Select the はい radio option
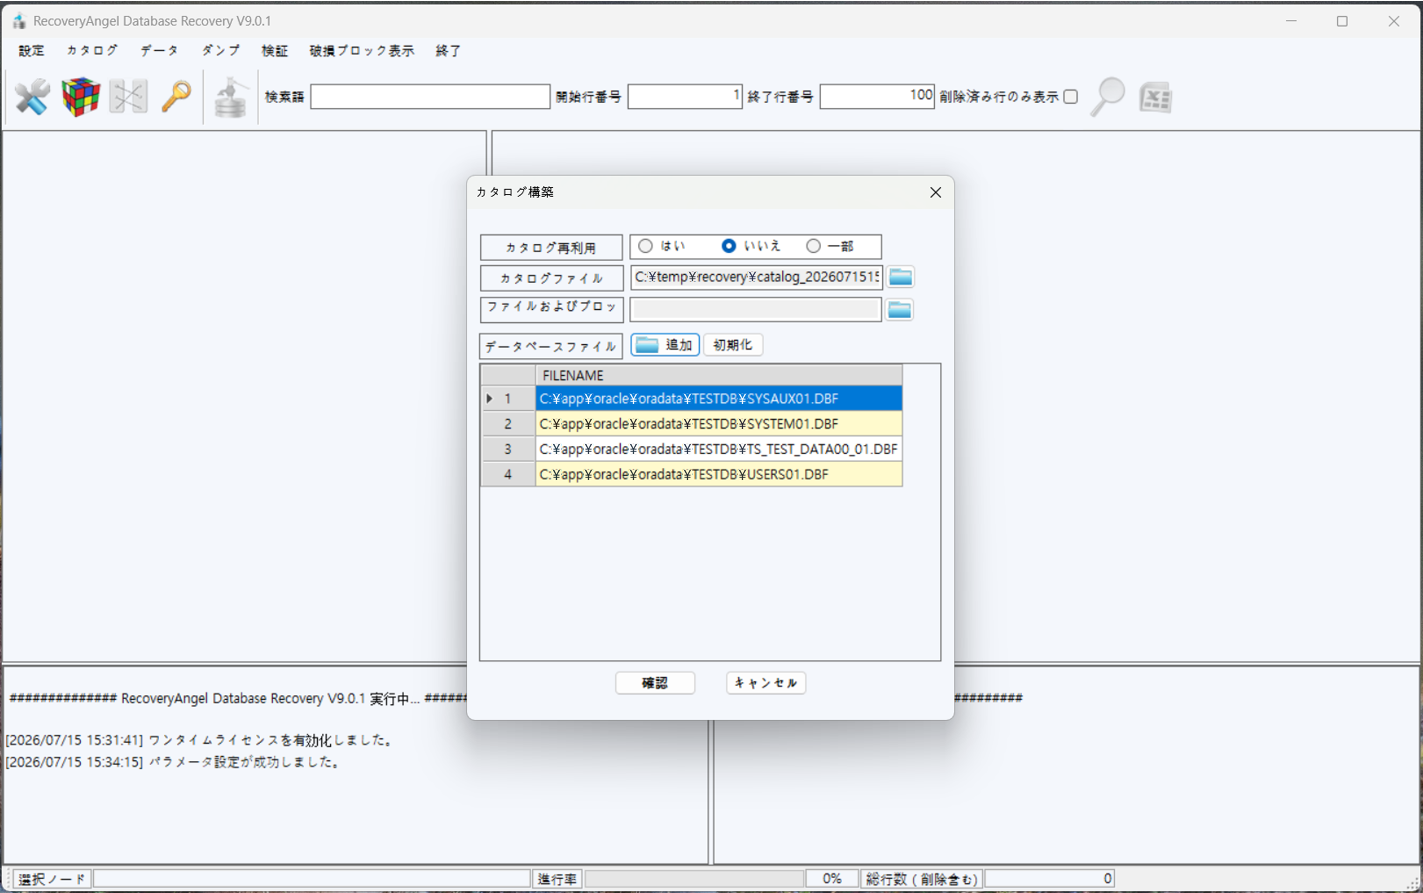 coord(646,246)
